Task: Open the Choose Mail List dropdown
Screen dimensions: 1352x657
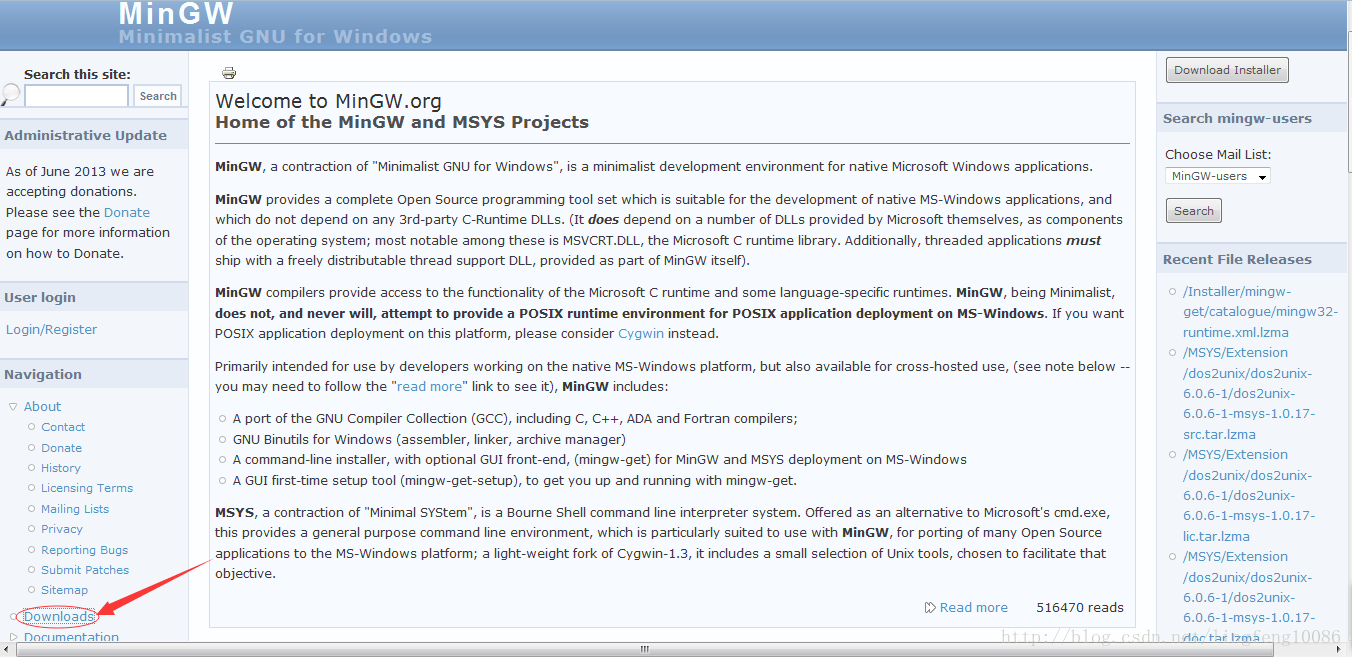Action: [x=1218, y=176]
